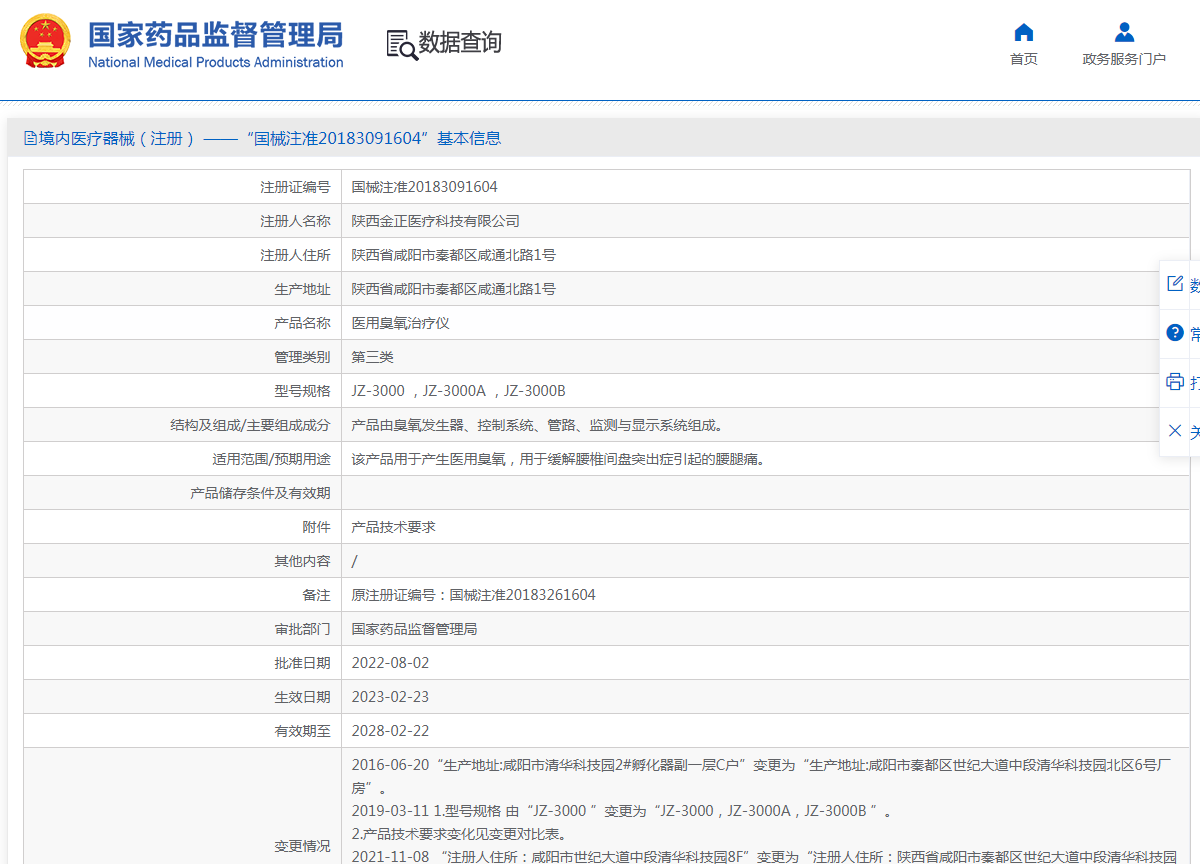The height and width of the screenshot is (864, 1200).
Task: Open 政务服务门户 navigation link
Action: [1124, 59]
